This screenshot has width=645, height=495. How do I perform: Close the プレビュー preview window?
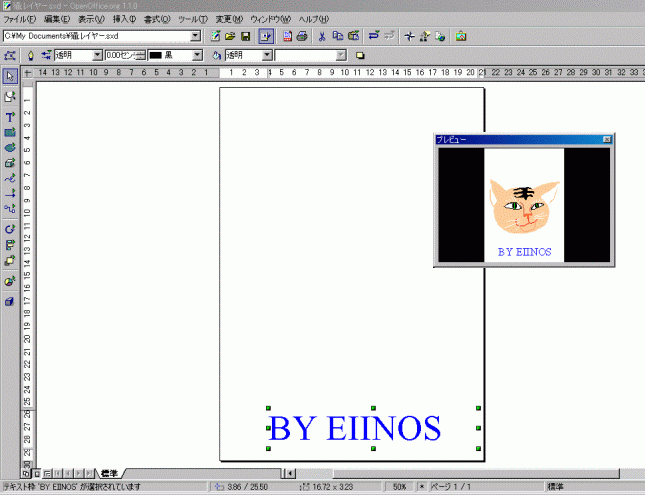click(x=606, y=141)
